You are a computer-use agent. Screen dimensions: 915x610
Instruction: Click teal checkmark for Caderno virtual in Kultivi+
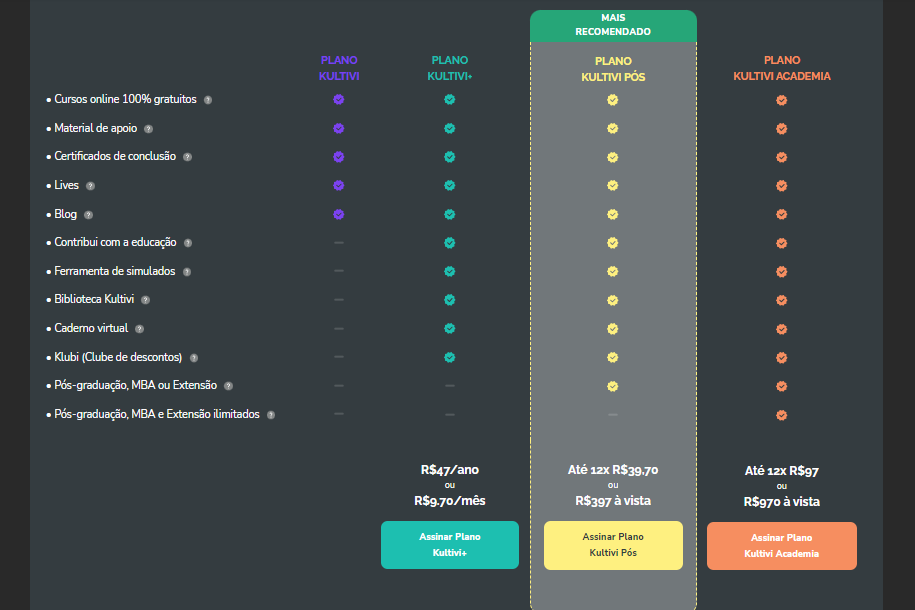[x=449, y=329]
